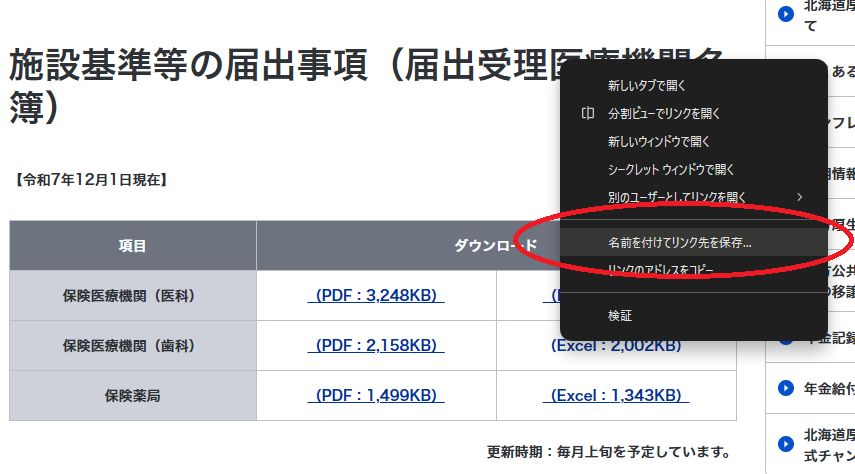The width and height of the screenshot is (855, 474).
Task: Select 別のユーザーとしてリンクを開く menu item
Action: [677, 197]
